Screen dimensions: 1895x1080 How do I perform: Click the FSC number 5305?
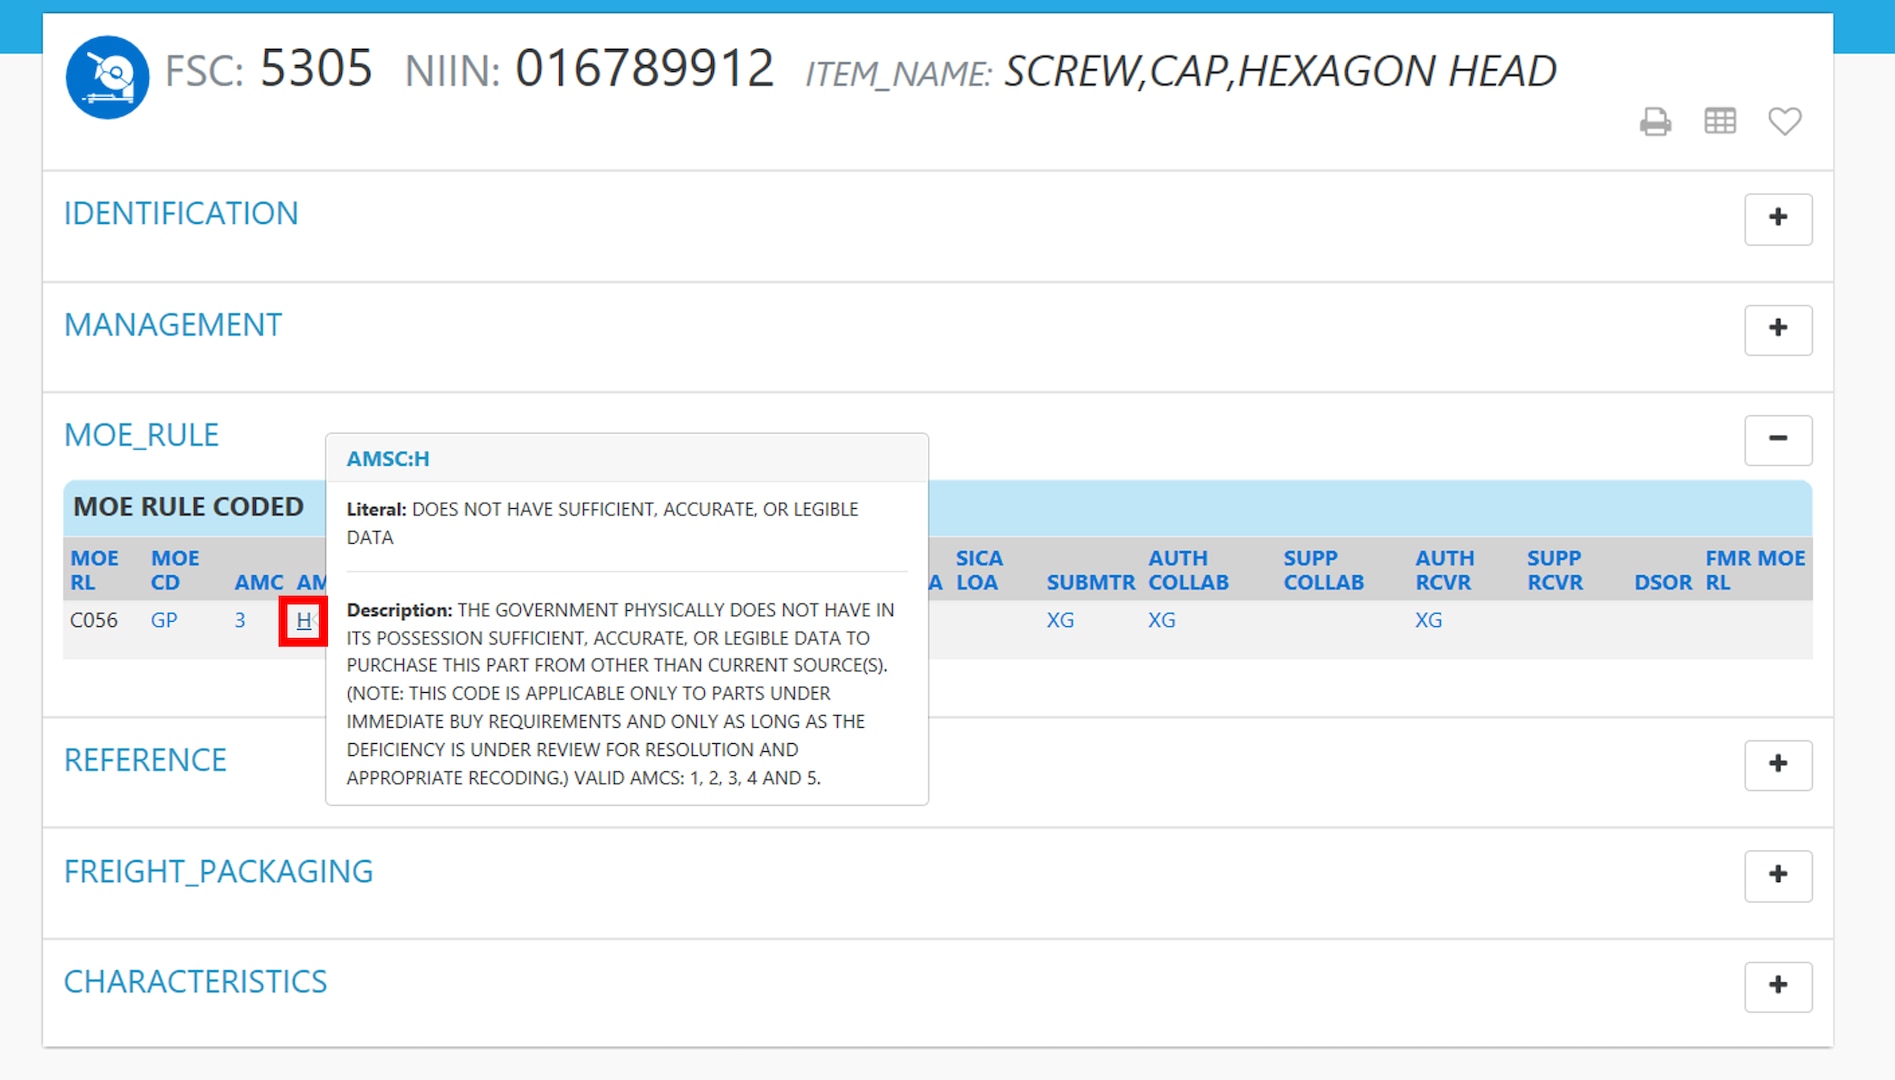tap(316, 69)
